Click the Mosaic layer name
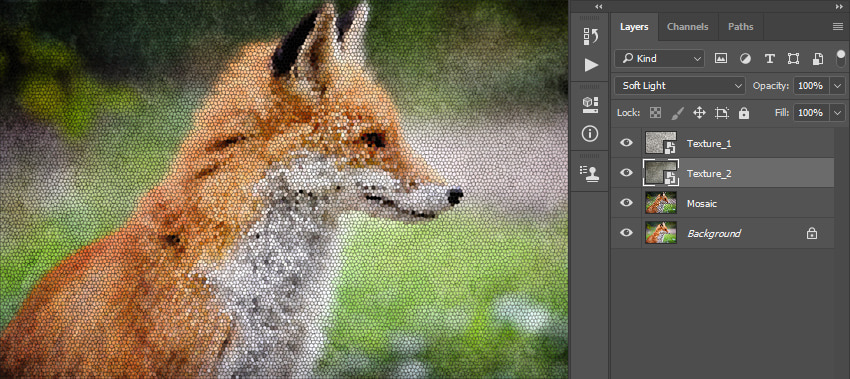 coord(702,203)
